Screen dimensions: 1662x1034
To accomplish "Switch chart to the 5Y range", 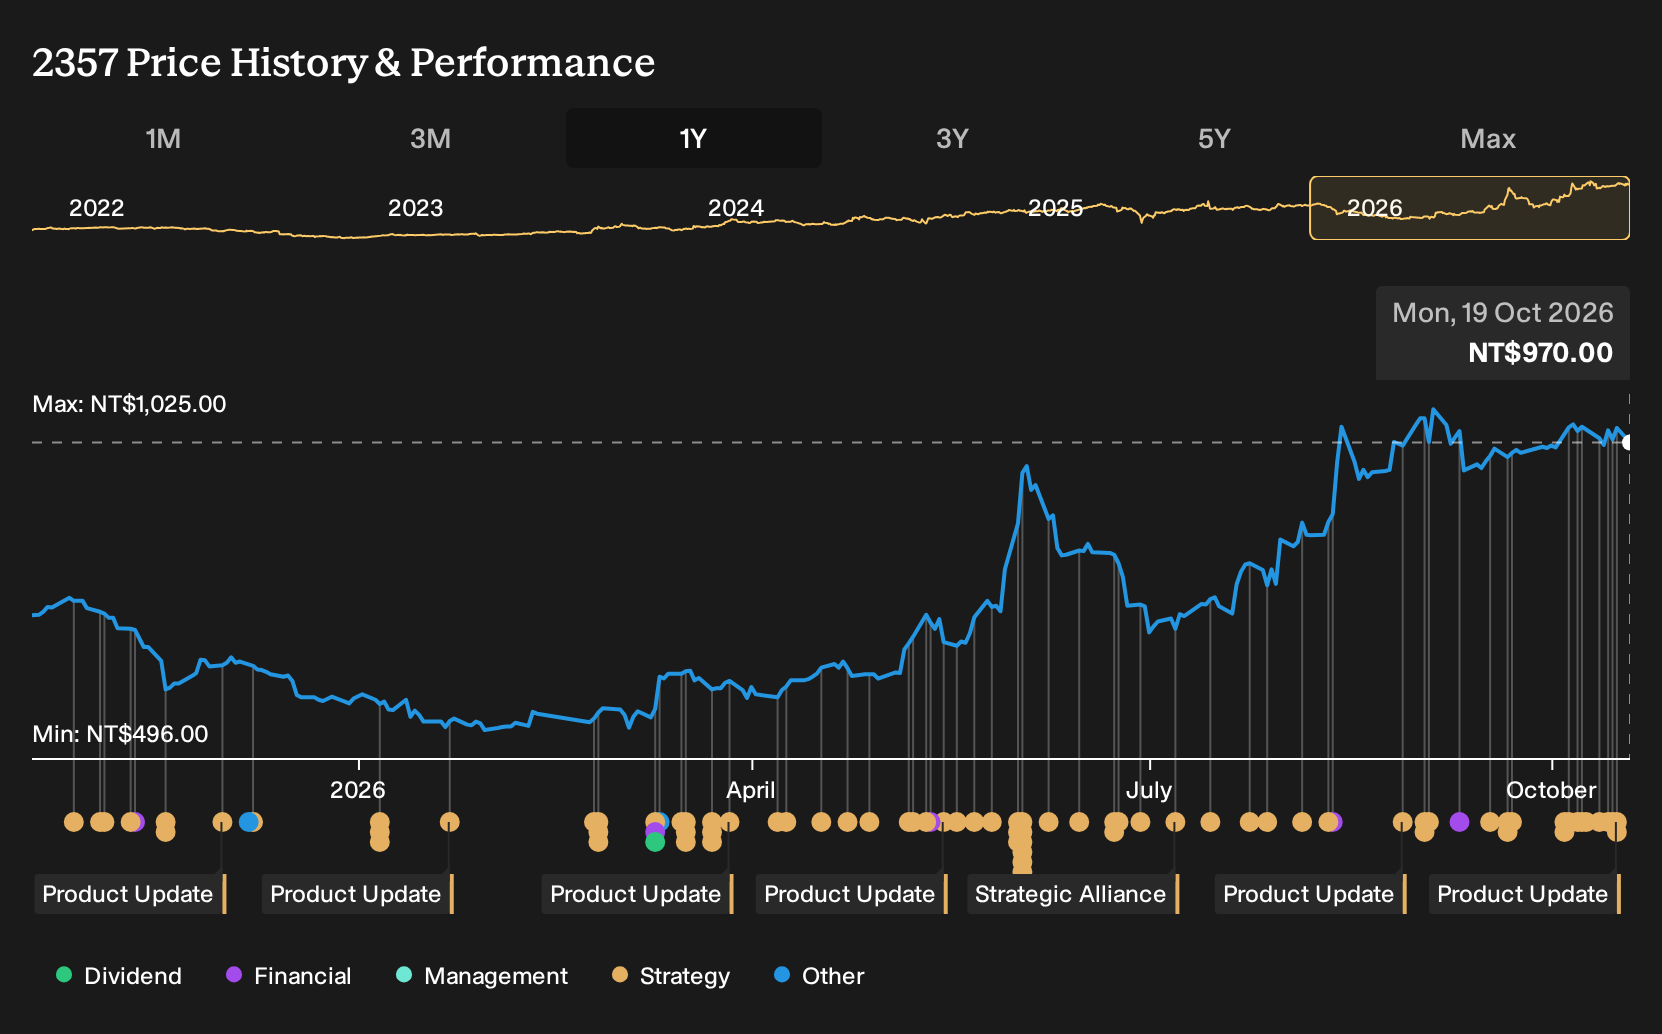I will tap(1214, 138).
